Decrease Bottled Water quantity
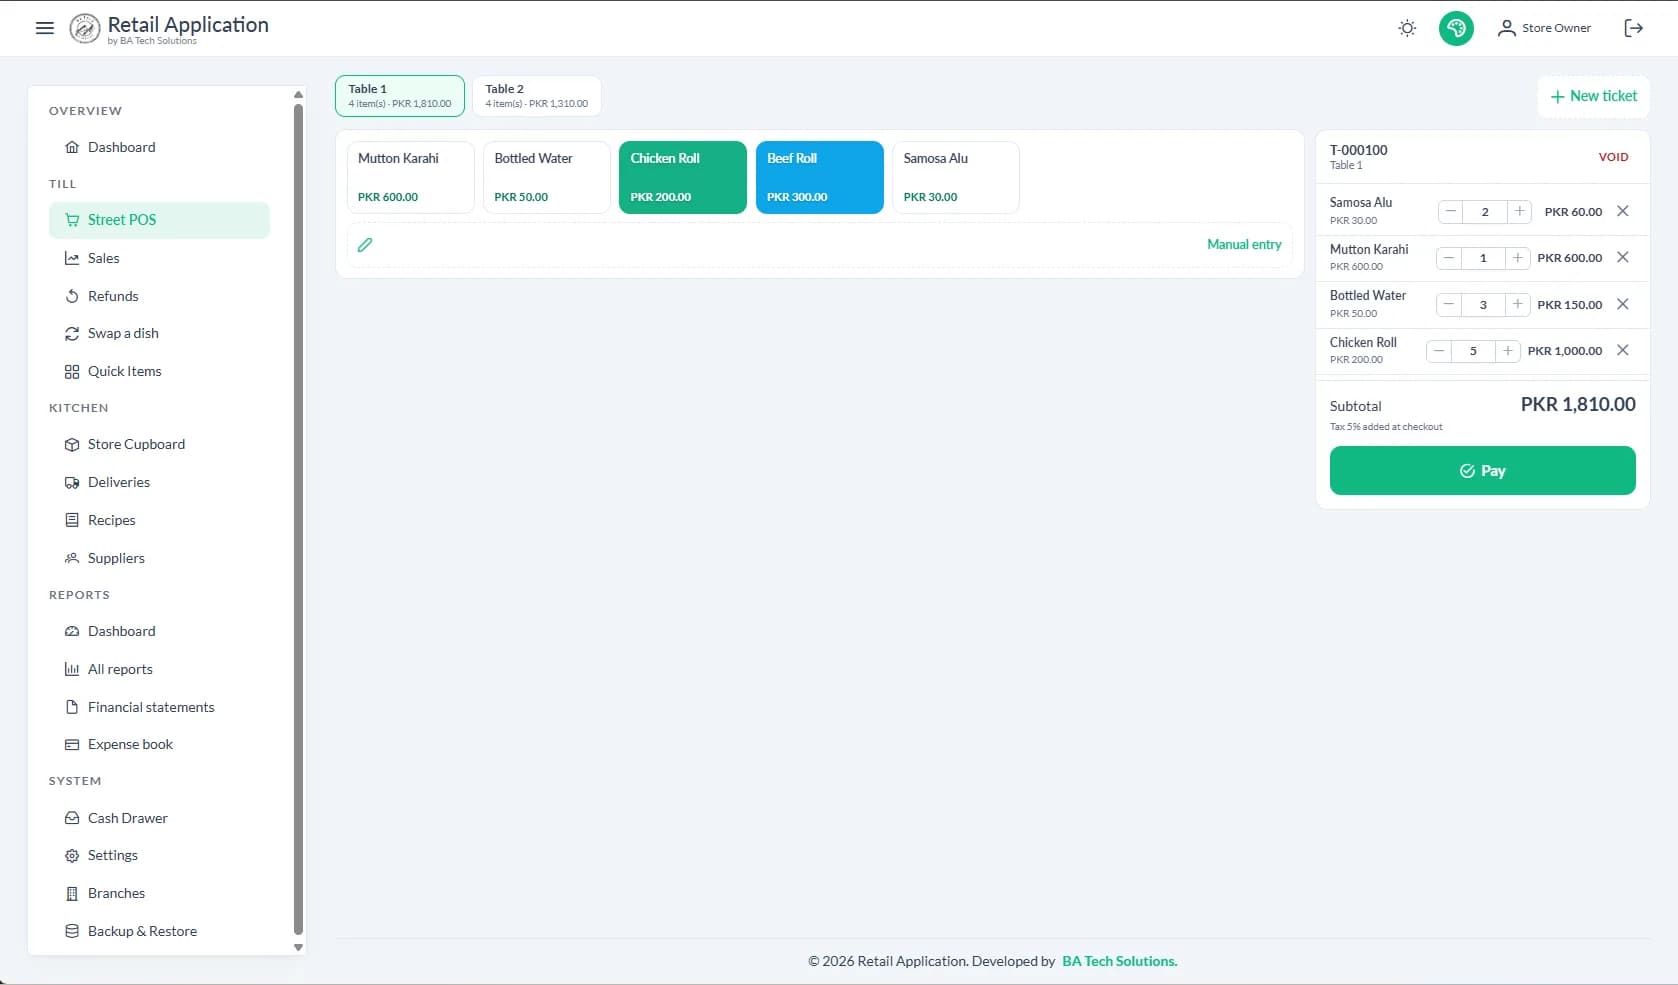The image size is (1678, 985). (1448, 304)
